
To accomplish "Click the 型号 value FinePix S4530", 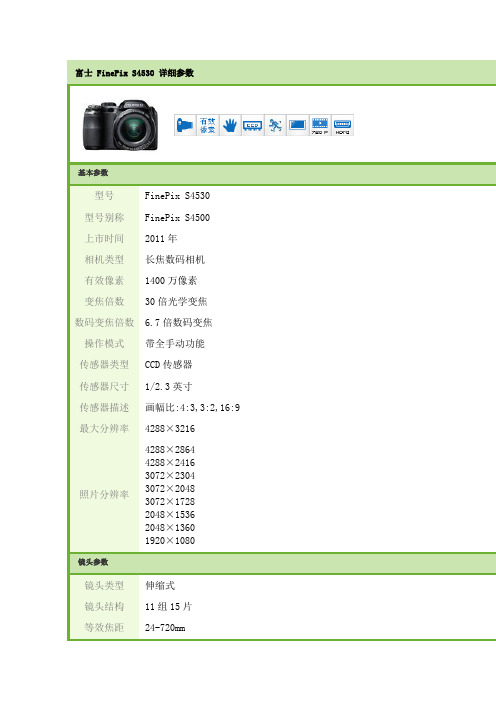I will coord(177,196).
